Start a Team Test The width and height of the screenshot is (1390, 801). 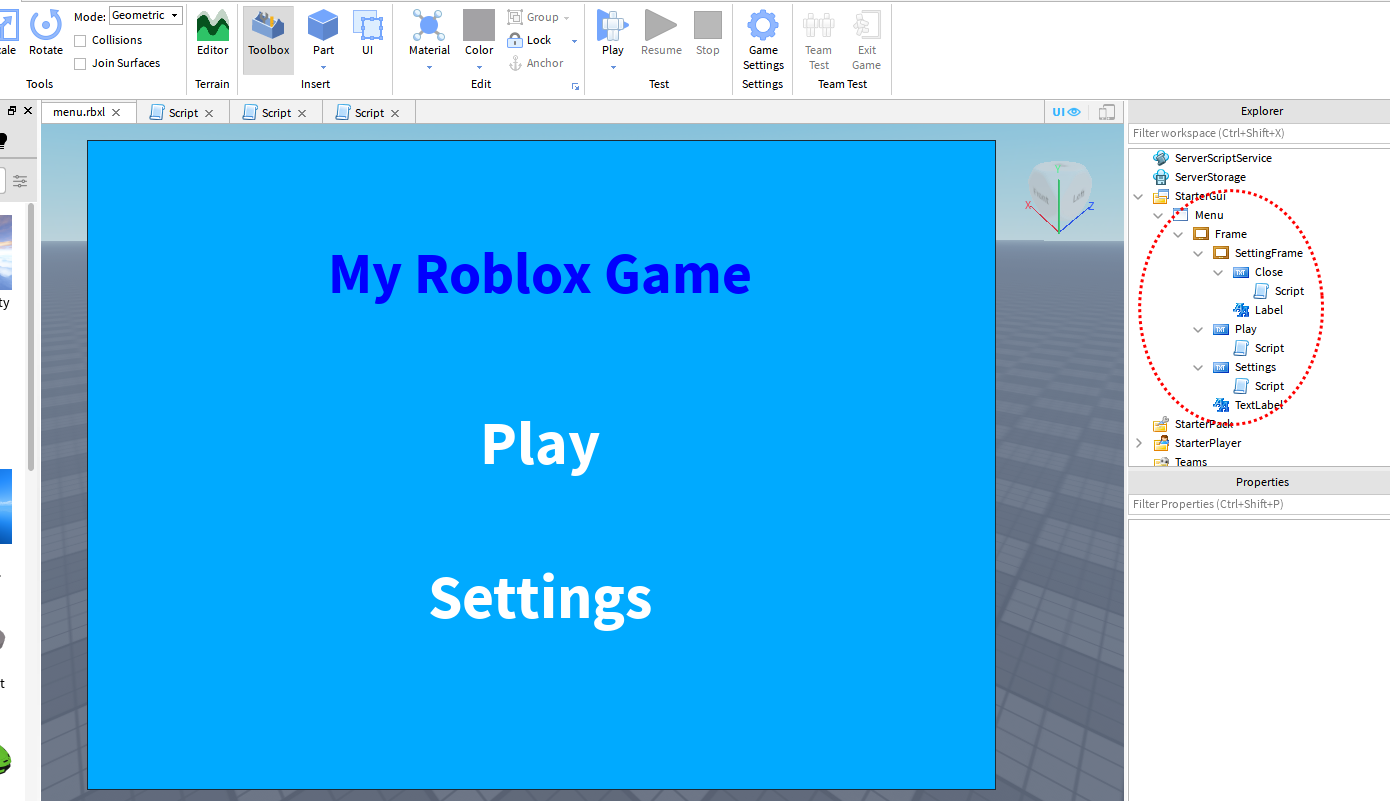(x=818, y=40)
